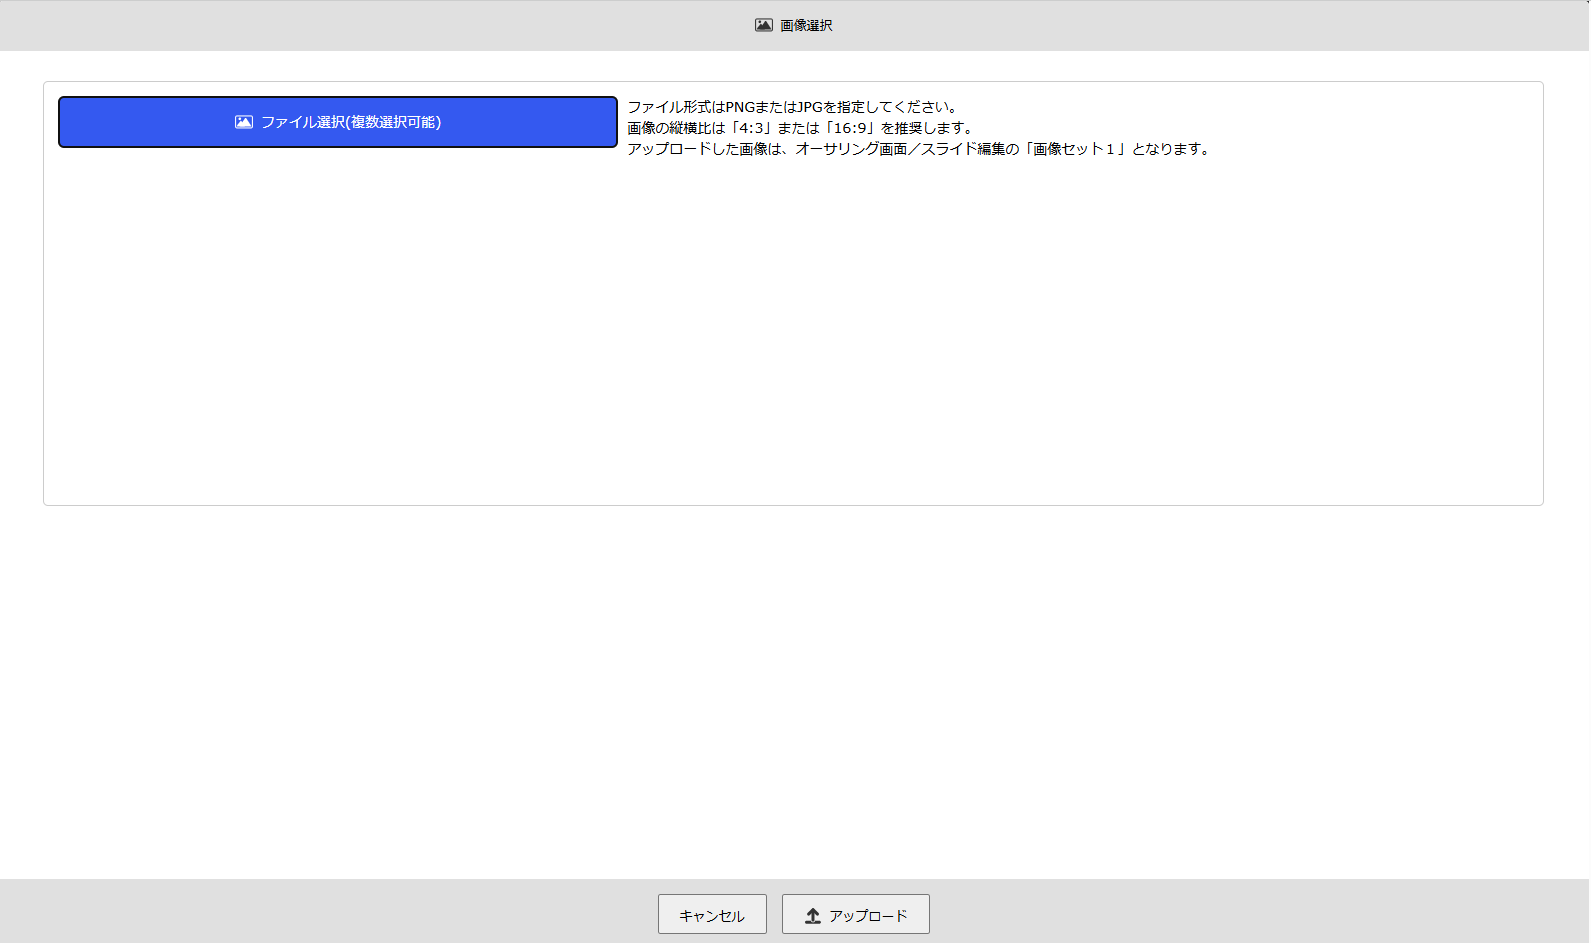Click the file format instruction line about PNG/JPG
1591x943 pixels.
(x=792, y=107)
